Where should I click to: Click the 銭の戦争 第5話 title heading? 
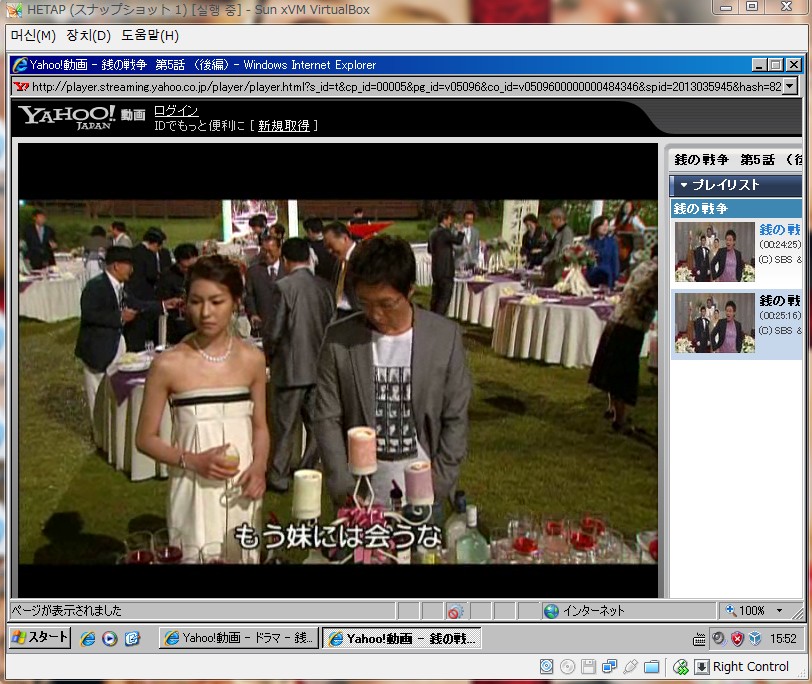coord(738,160)
